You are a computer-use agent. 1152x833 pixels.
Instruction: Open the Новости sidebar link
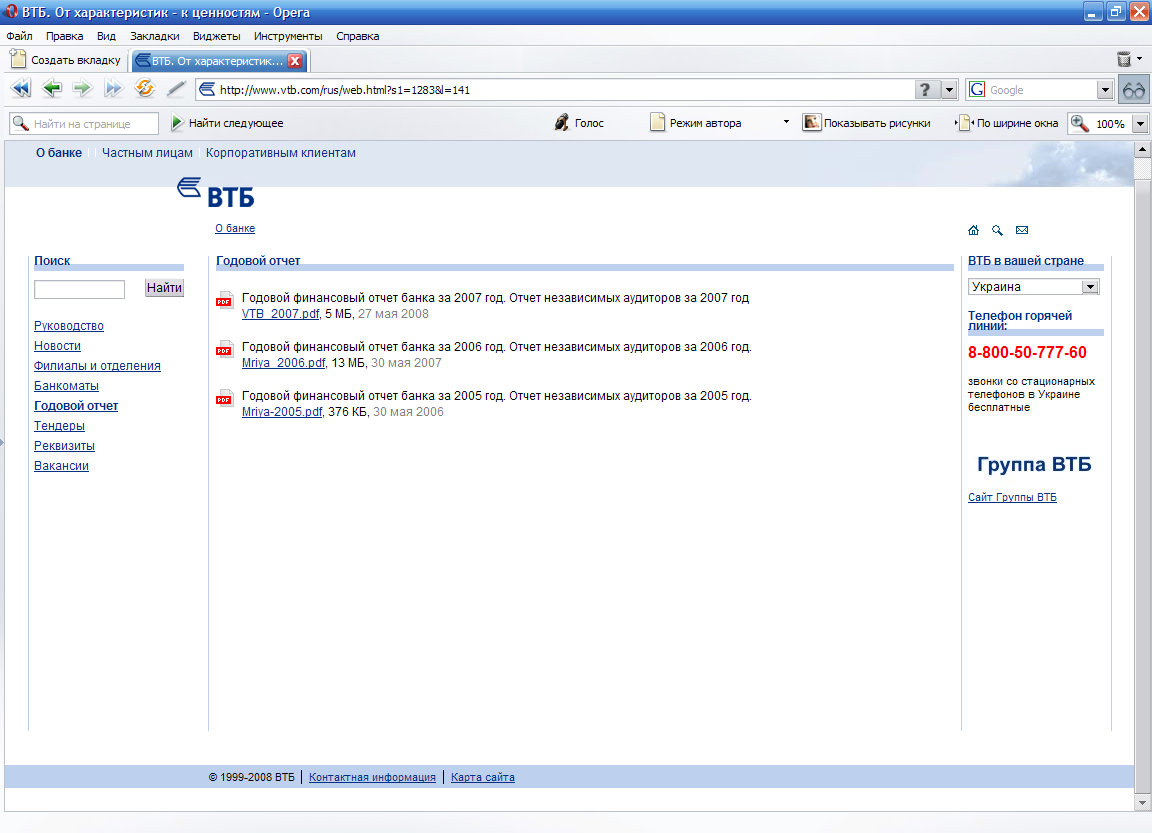click(x=57, y=345)
